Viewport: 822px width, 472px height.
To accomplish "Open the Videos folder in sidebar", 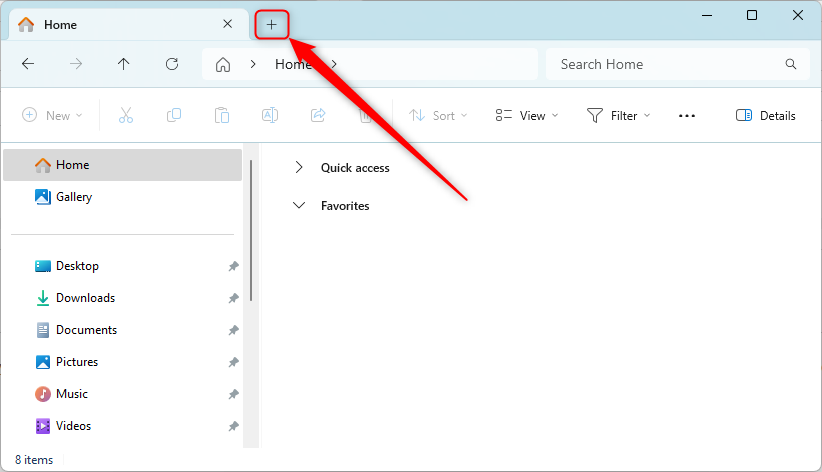I will tap(63, 426).
